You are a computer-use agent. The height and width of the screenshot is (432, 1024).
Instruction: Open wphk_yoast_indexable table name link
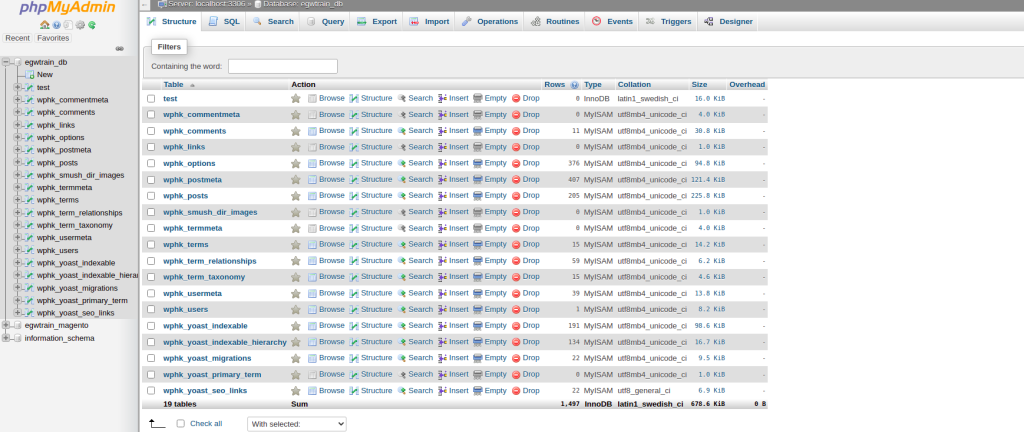[205, 326]
